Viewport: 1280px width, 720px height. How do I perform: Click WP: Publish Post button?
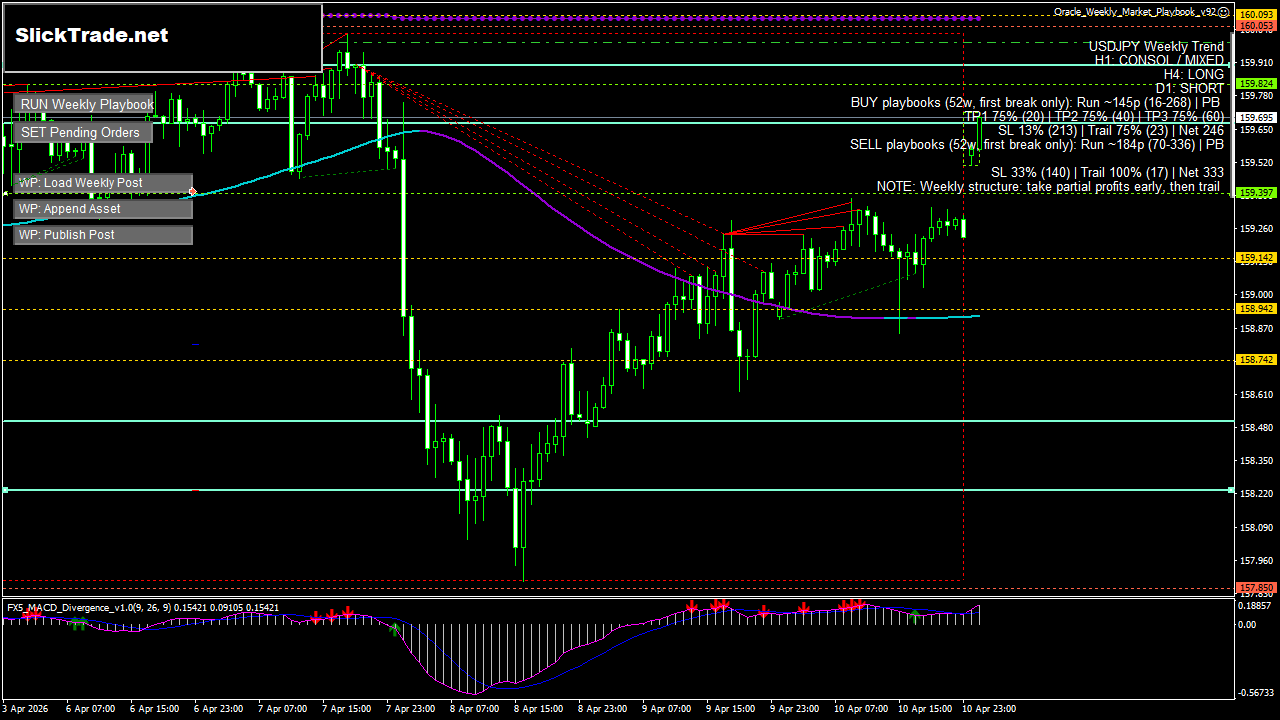click(103, 235)
